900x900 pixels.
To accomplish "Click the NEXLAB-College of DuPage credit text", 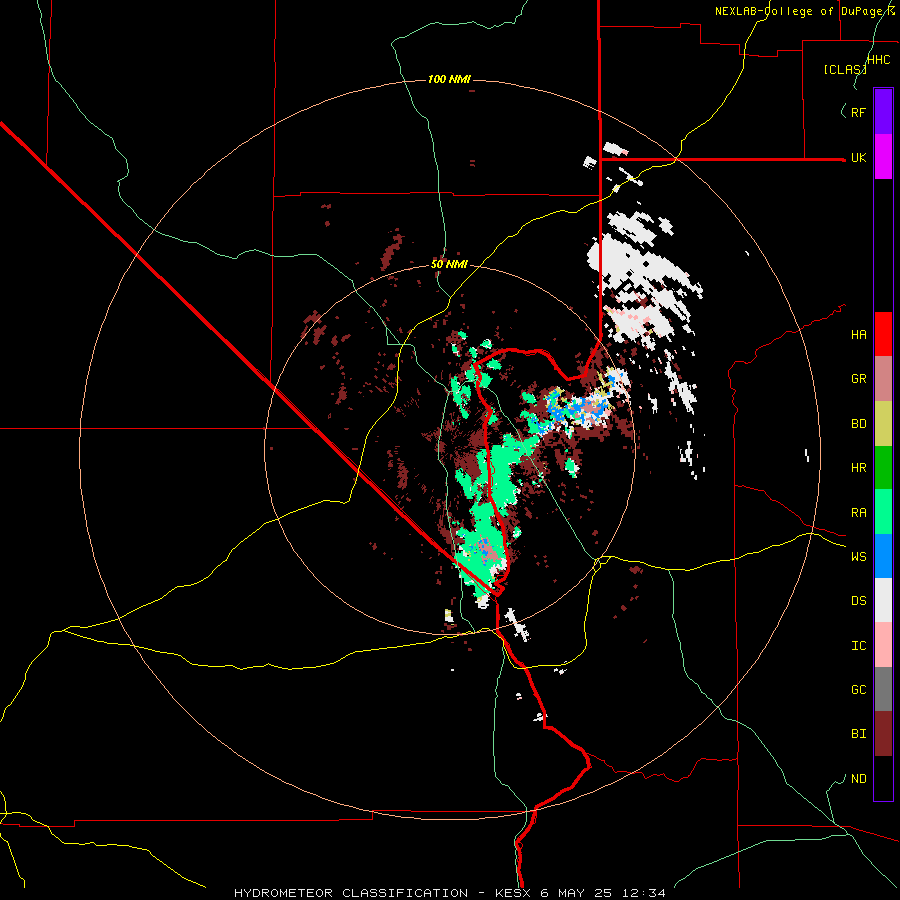I will point(804,11).
